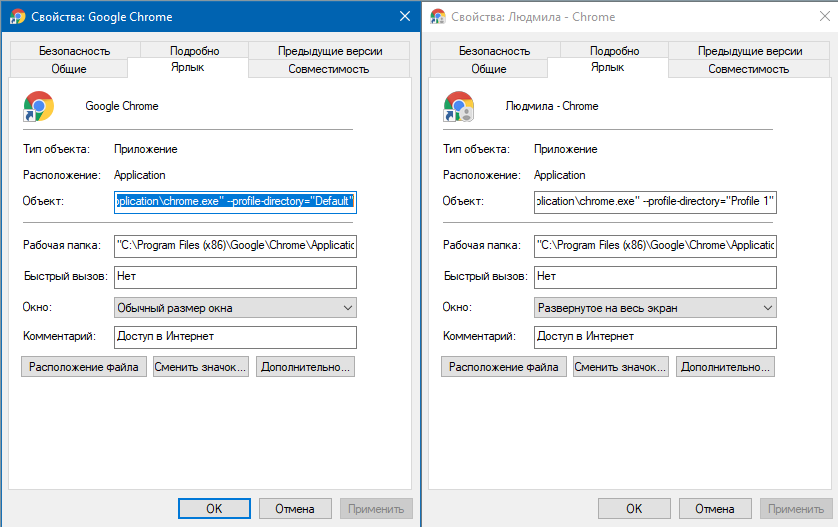The image size is (838, 527).
Task: Click Быстрый вызов field in Google Chrome window
Action: 235,277
